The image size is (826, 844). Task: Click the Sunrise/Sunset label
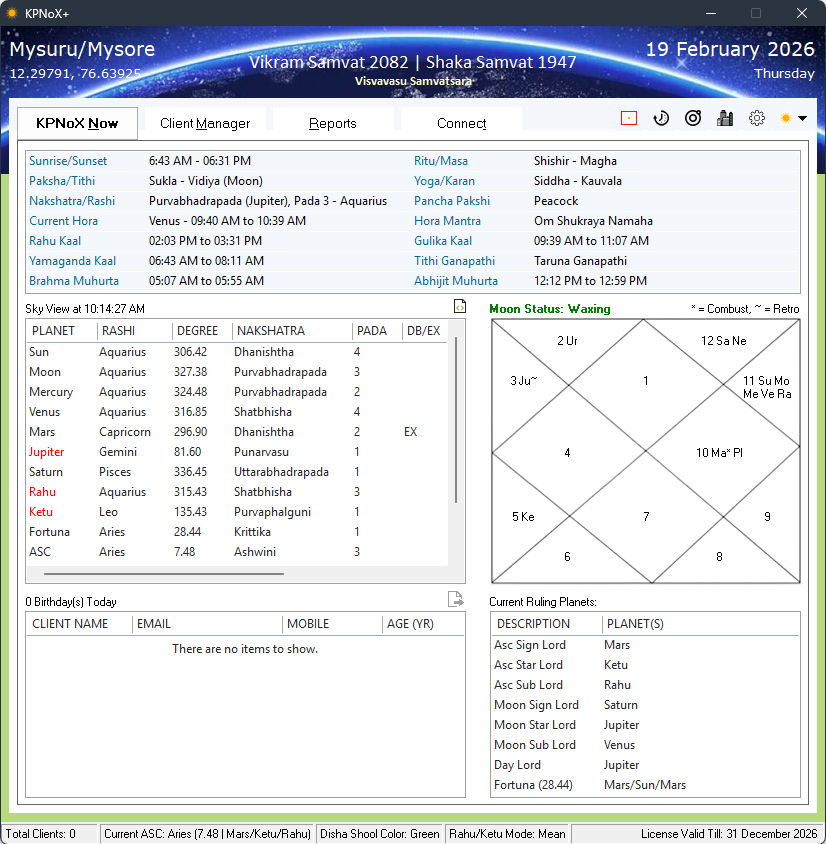pos(68,161)
